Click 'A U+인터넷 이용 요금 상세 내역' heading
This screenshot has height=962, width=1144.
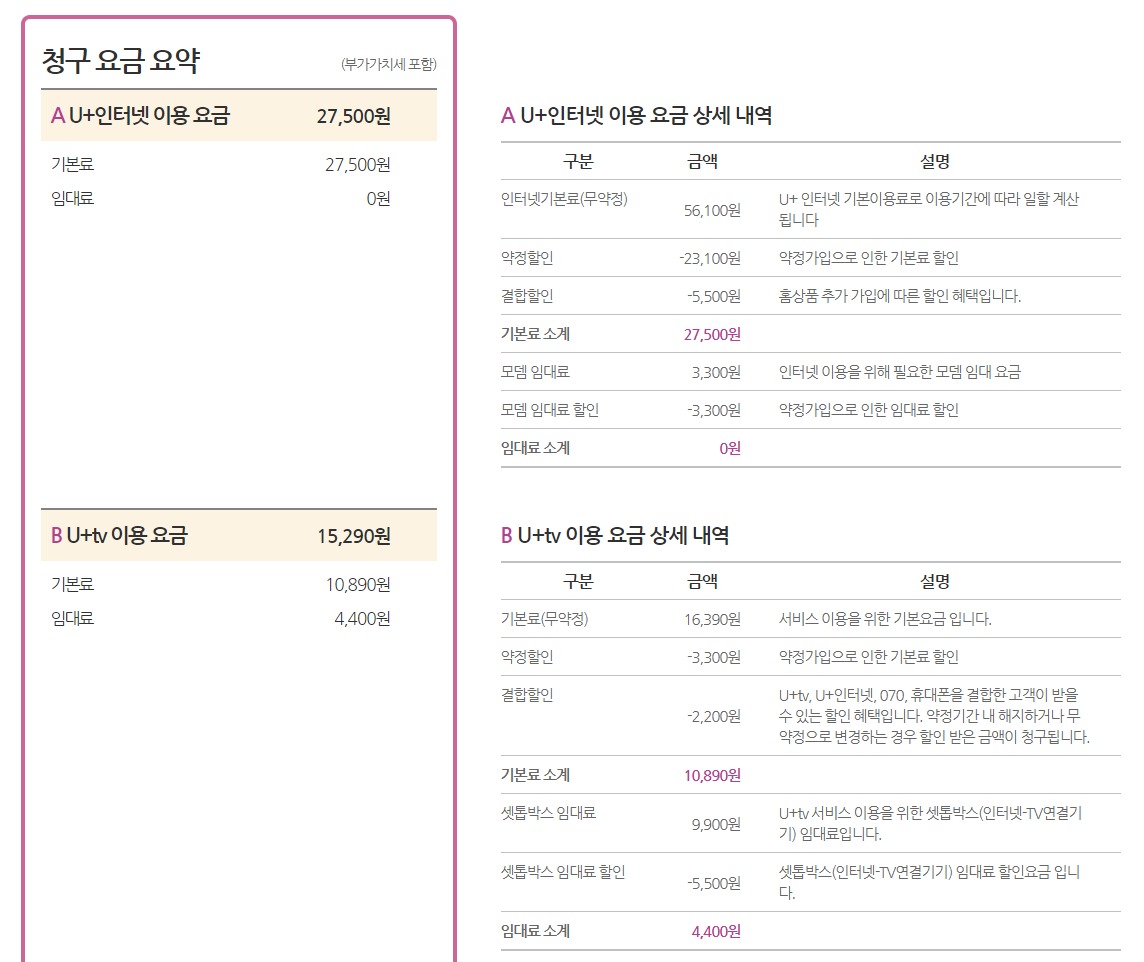[636, 115]
